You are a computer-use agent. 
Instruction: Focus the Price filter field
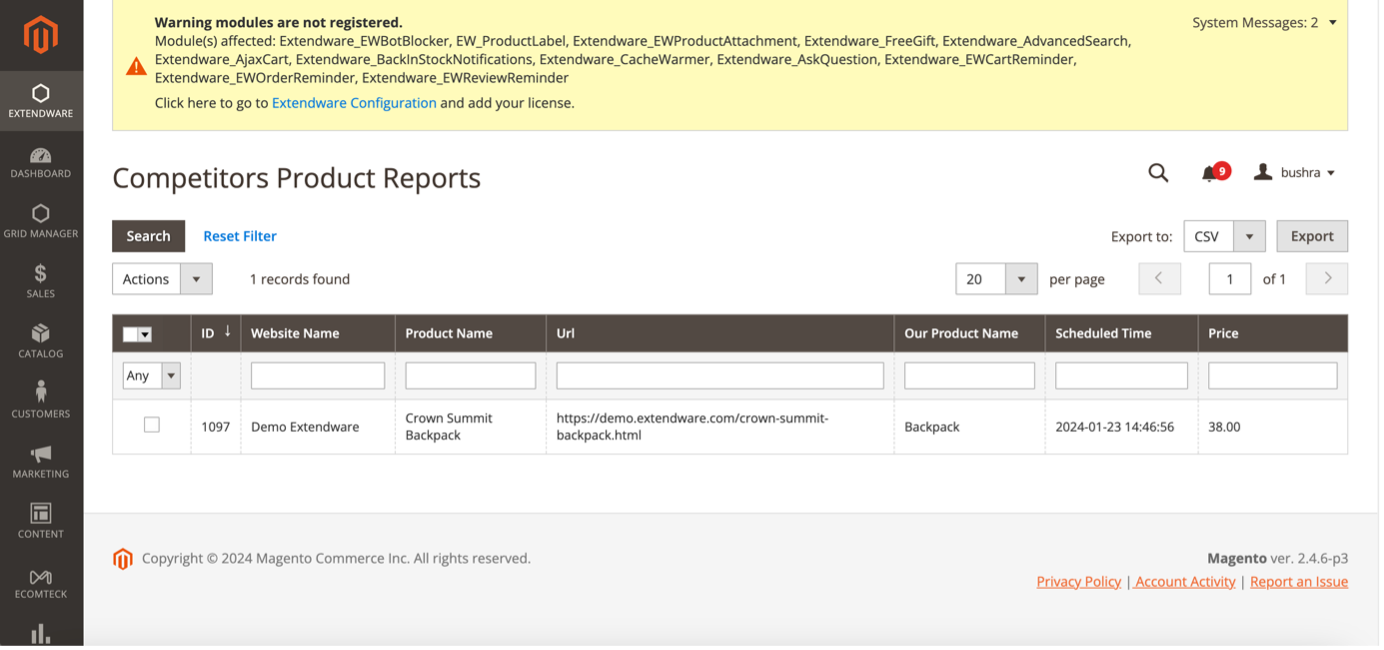pos(1273,376)
